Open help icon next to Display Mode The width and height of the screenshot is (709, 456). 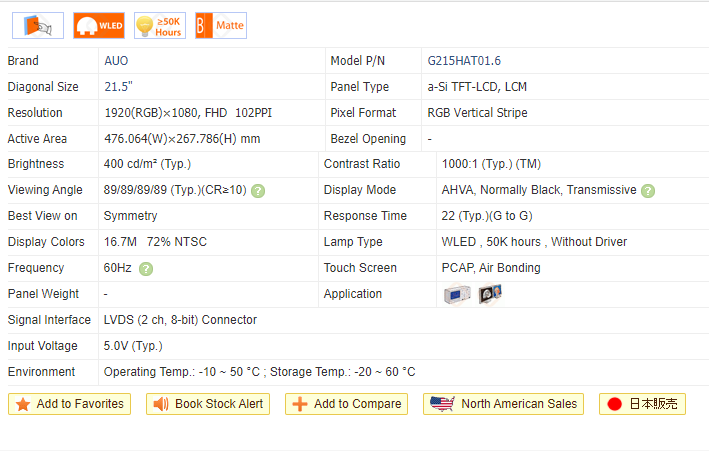(647, 191)
